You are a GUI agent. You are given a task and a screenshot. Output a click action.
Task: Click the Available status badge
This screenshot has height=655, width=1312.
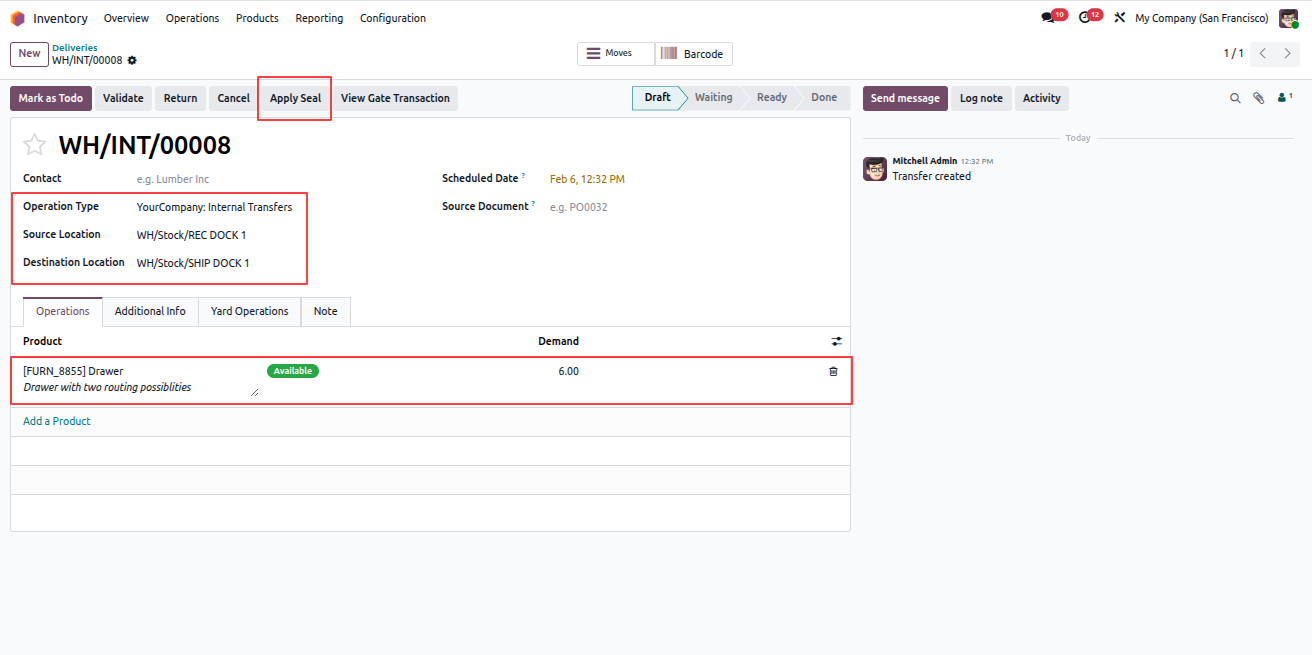[293, 371]
